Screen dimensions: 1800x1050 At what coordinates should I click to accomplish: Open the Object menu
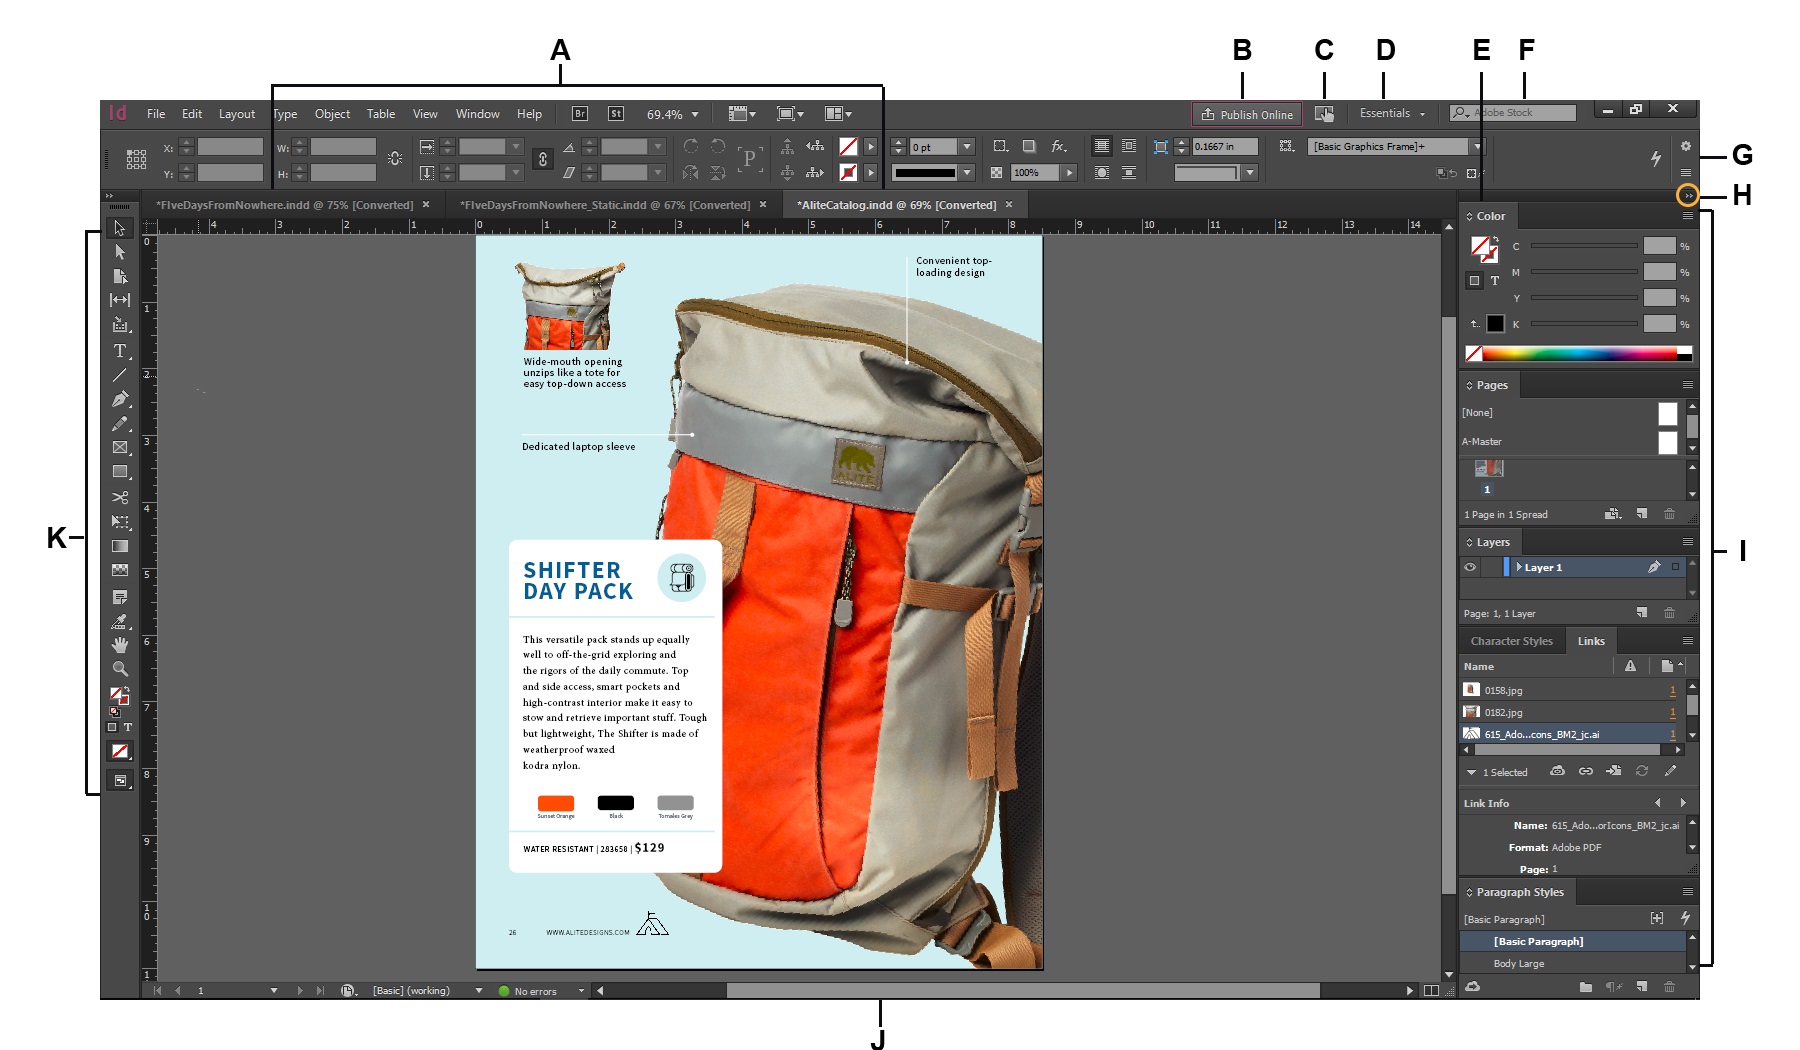click(x=332, y=114)
